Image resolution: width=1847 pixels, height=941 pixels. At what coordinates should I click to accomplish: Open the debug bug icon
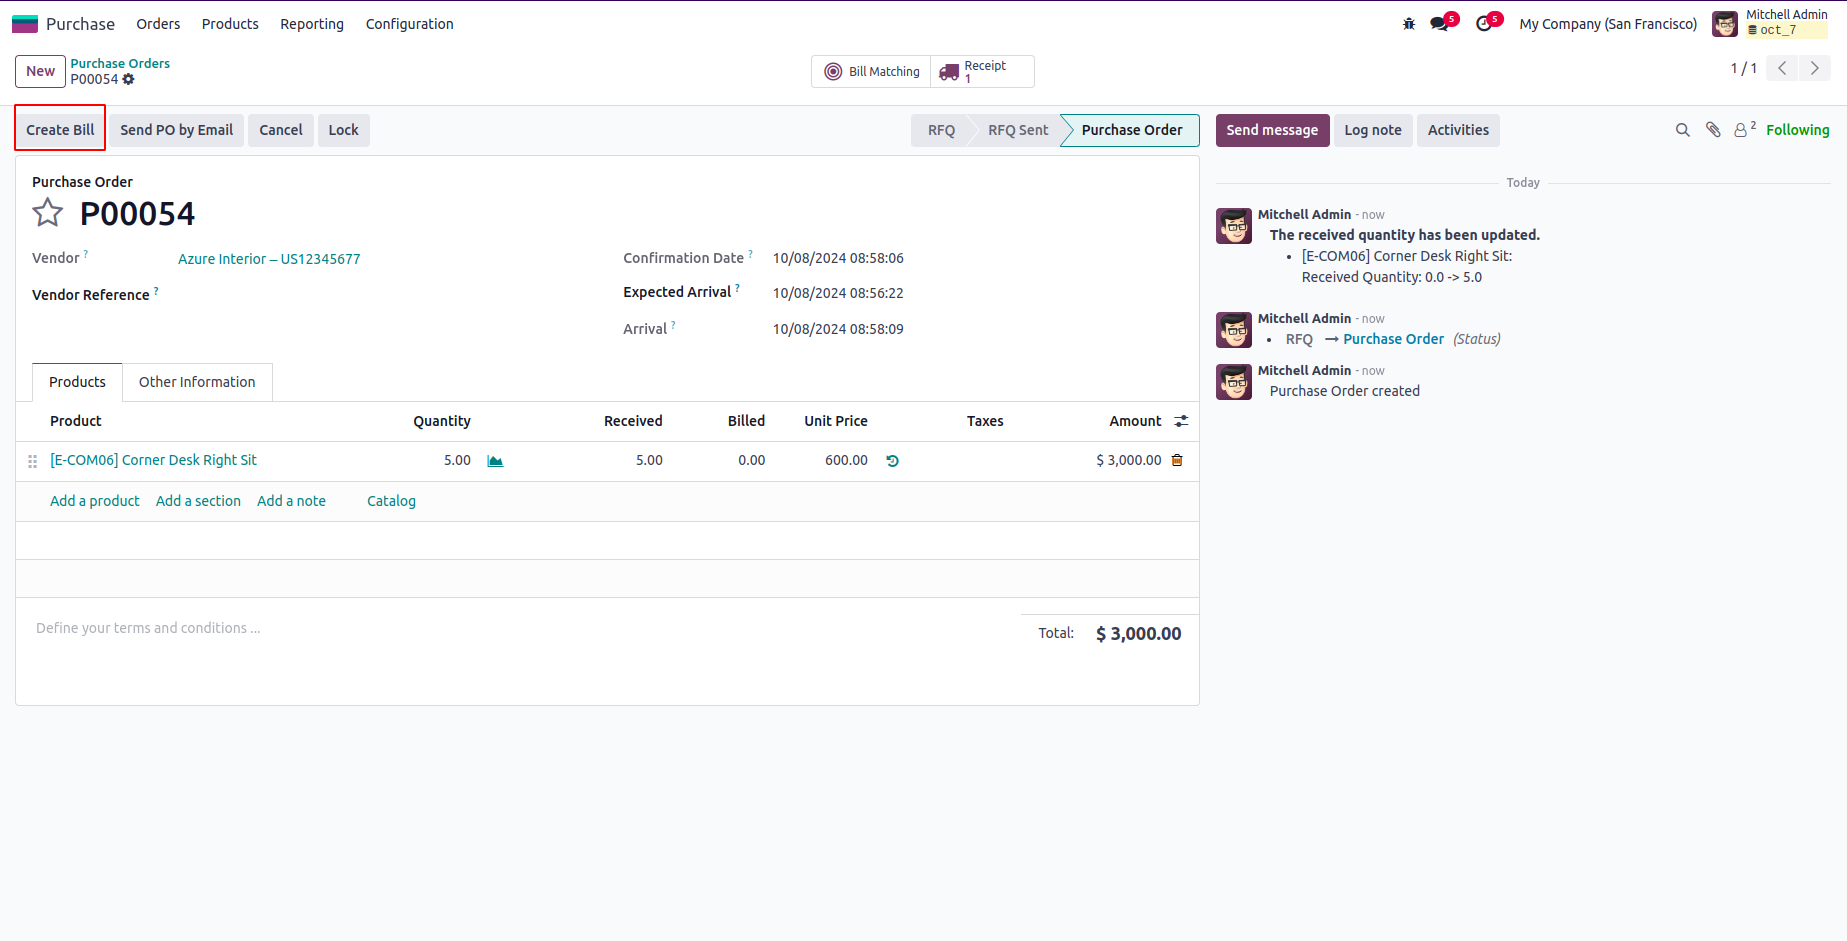click(1409, 24)
